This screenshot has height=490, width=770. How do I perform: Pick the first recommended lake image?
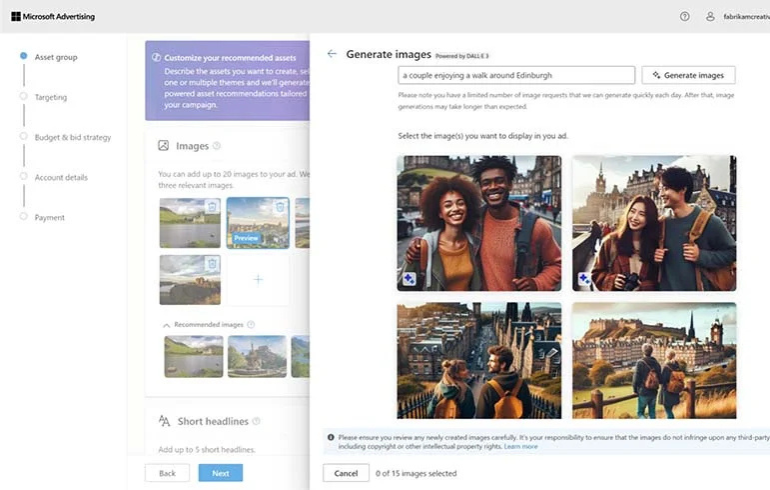point(193,356)
